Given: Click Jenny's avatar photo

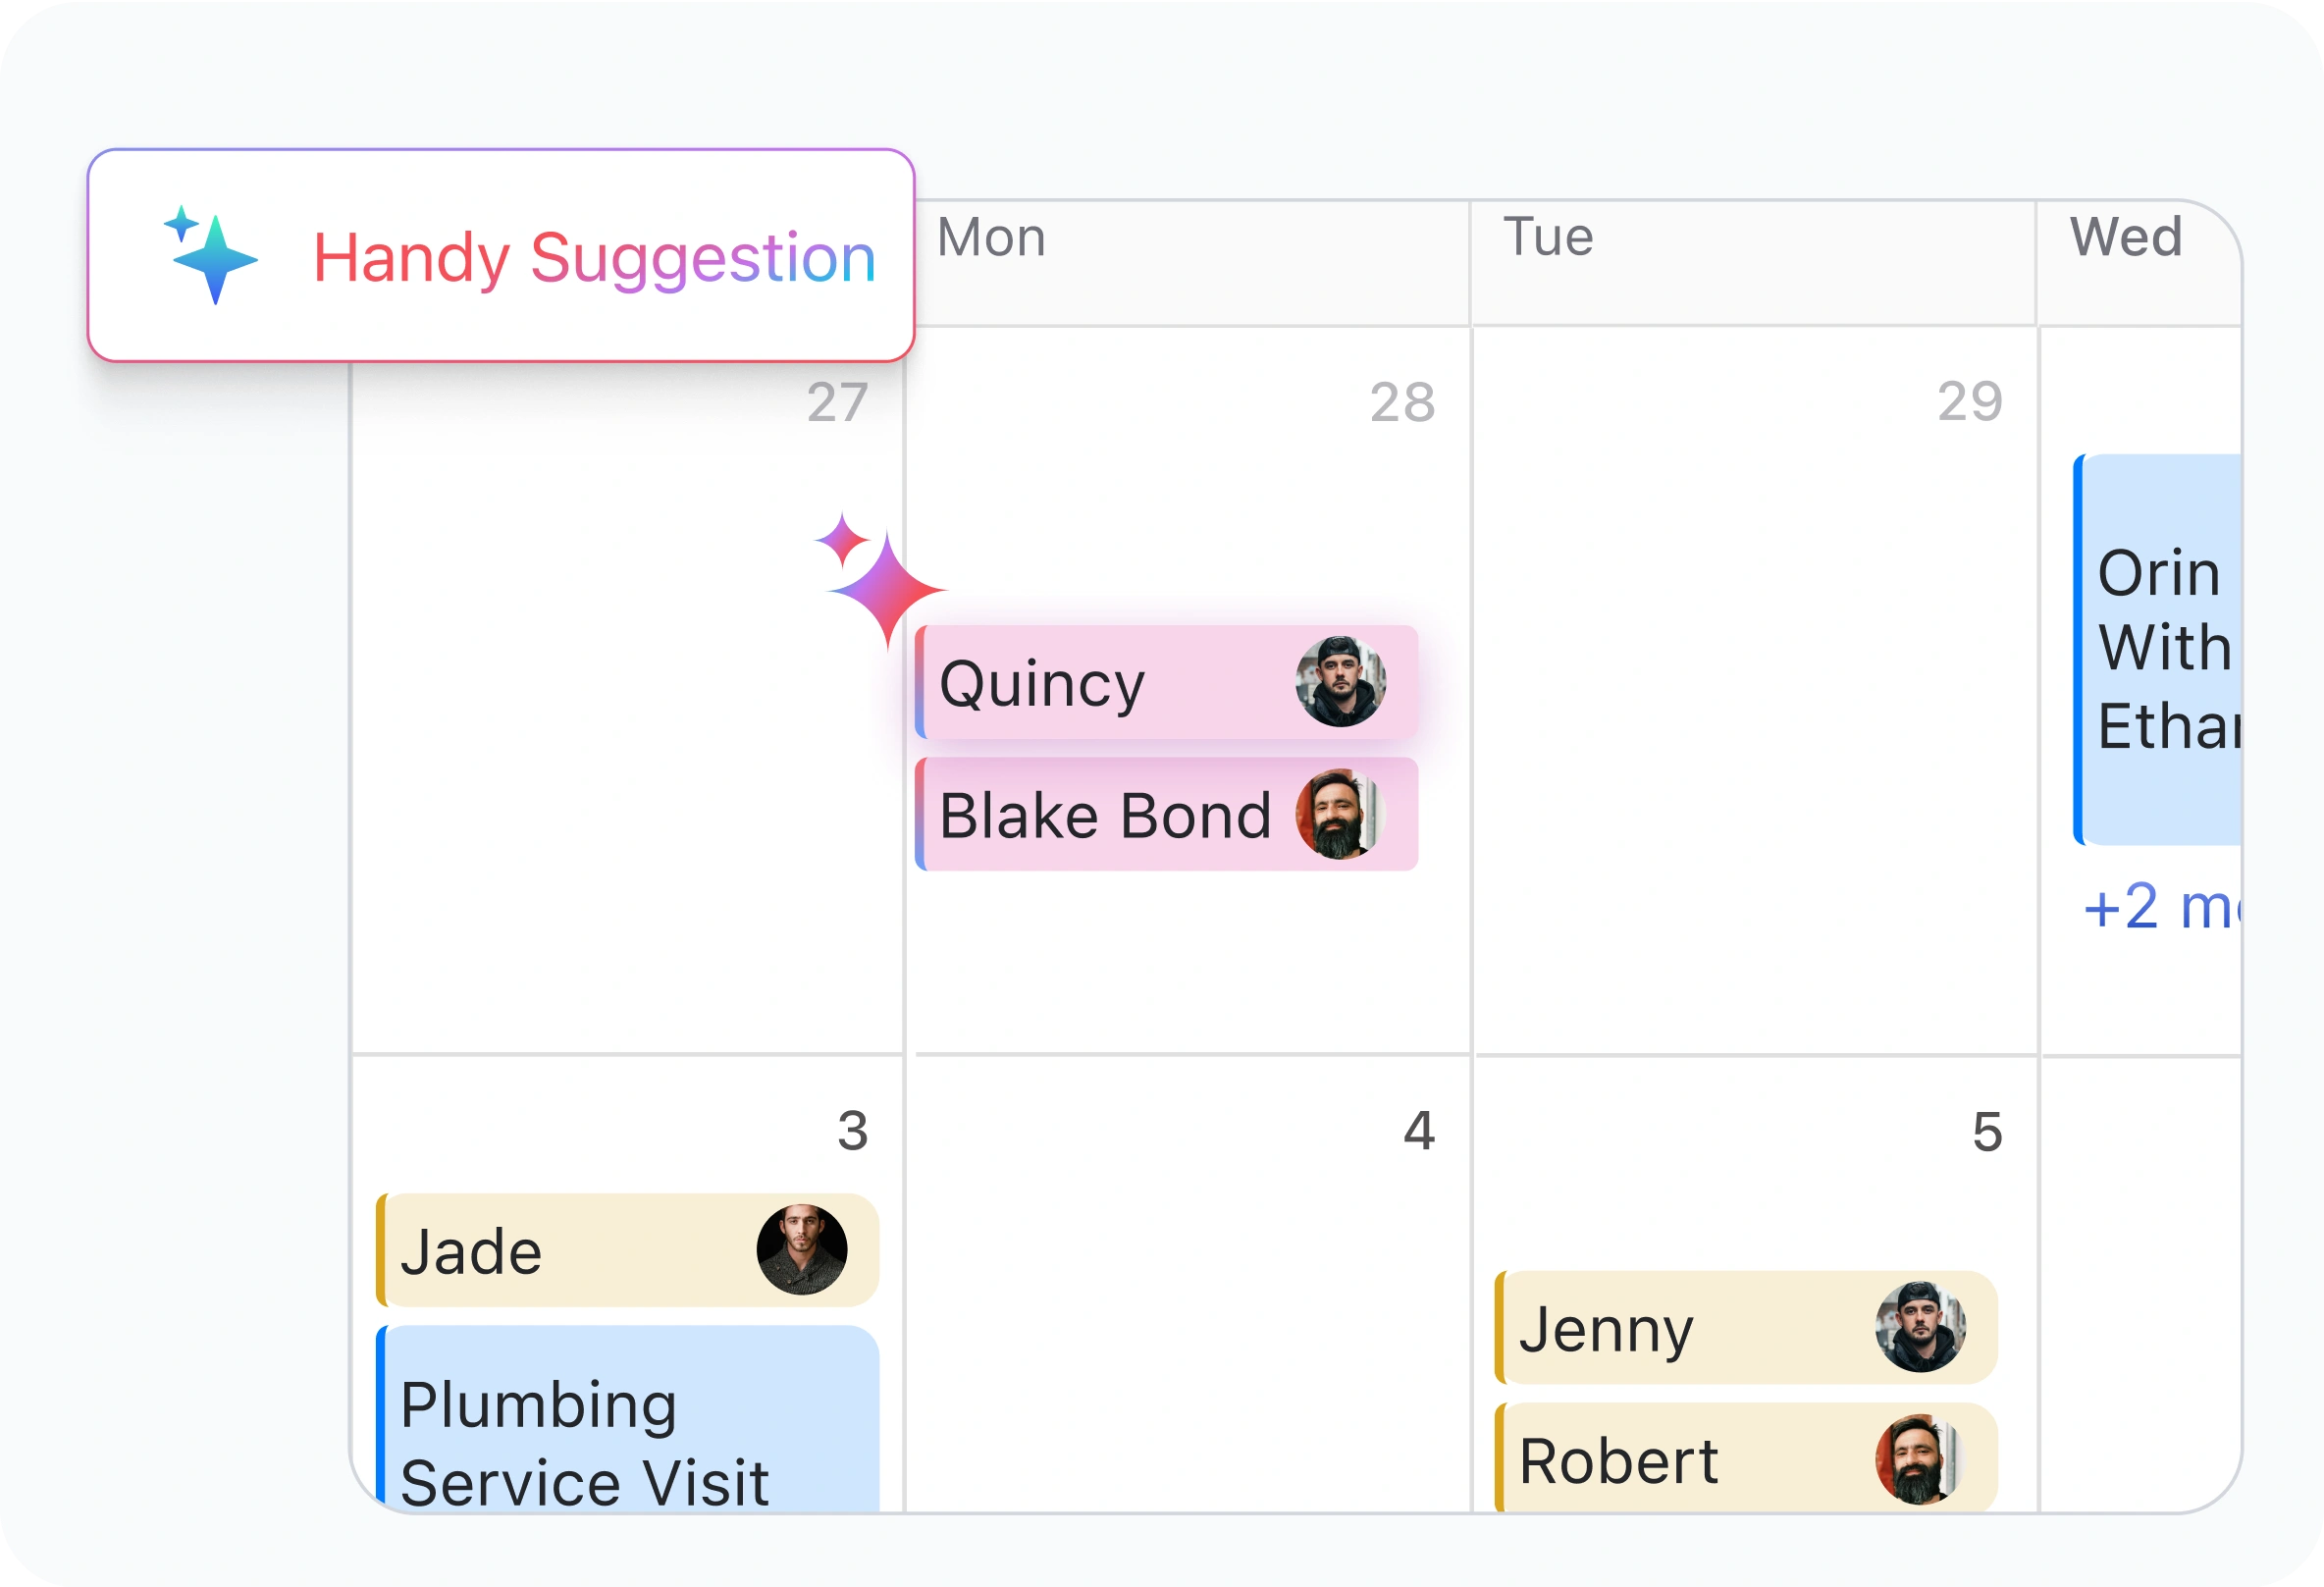Looking at the screenshot, I should click(x=1920, y=1327).
